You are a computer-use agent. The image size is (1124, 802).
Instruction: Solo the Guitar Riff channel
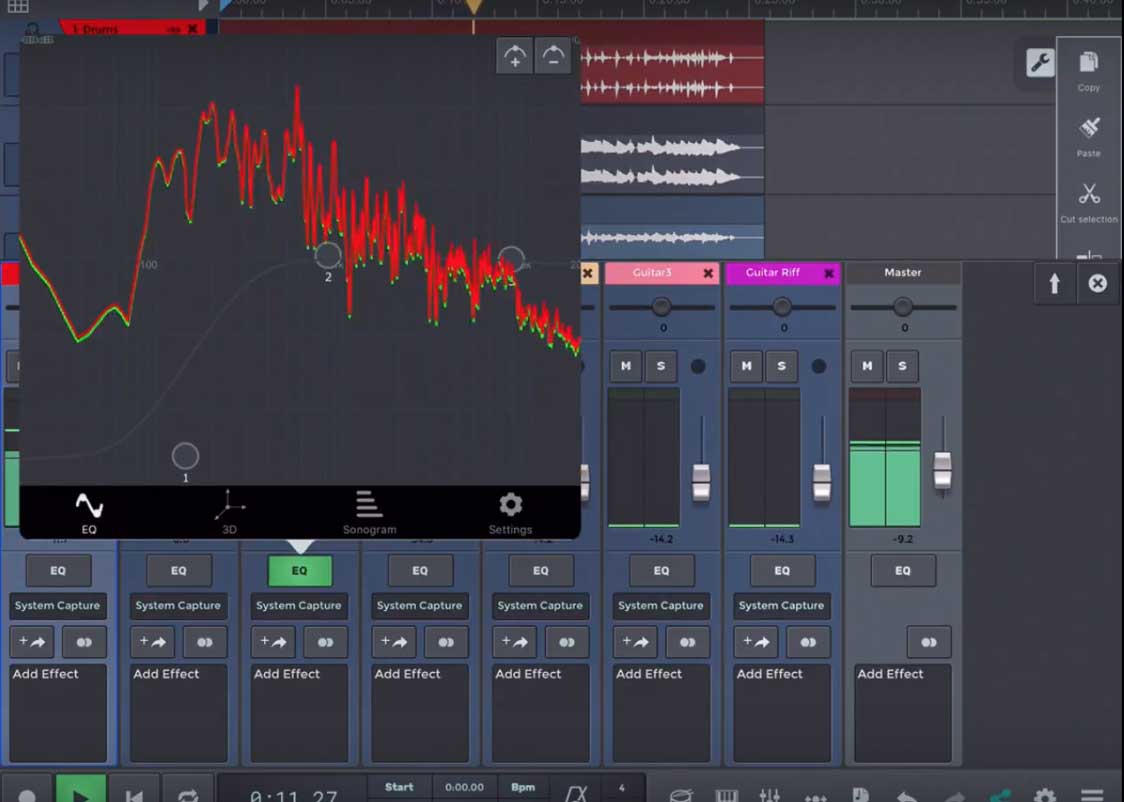tap(781, 366)
